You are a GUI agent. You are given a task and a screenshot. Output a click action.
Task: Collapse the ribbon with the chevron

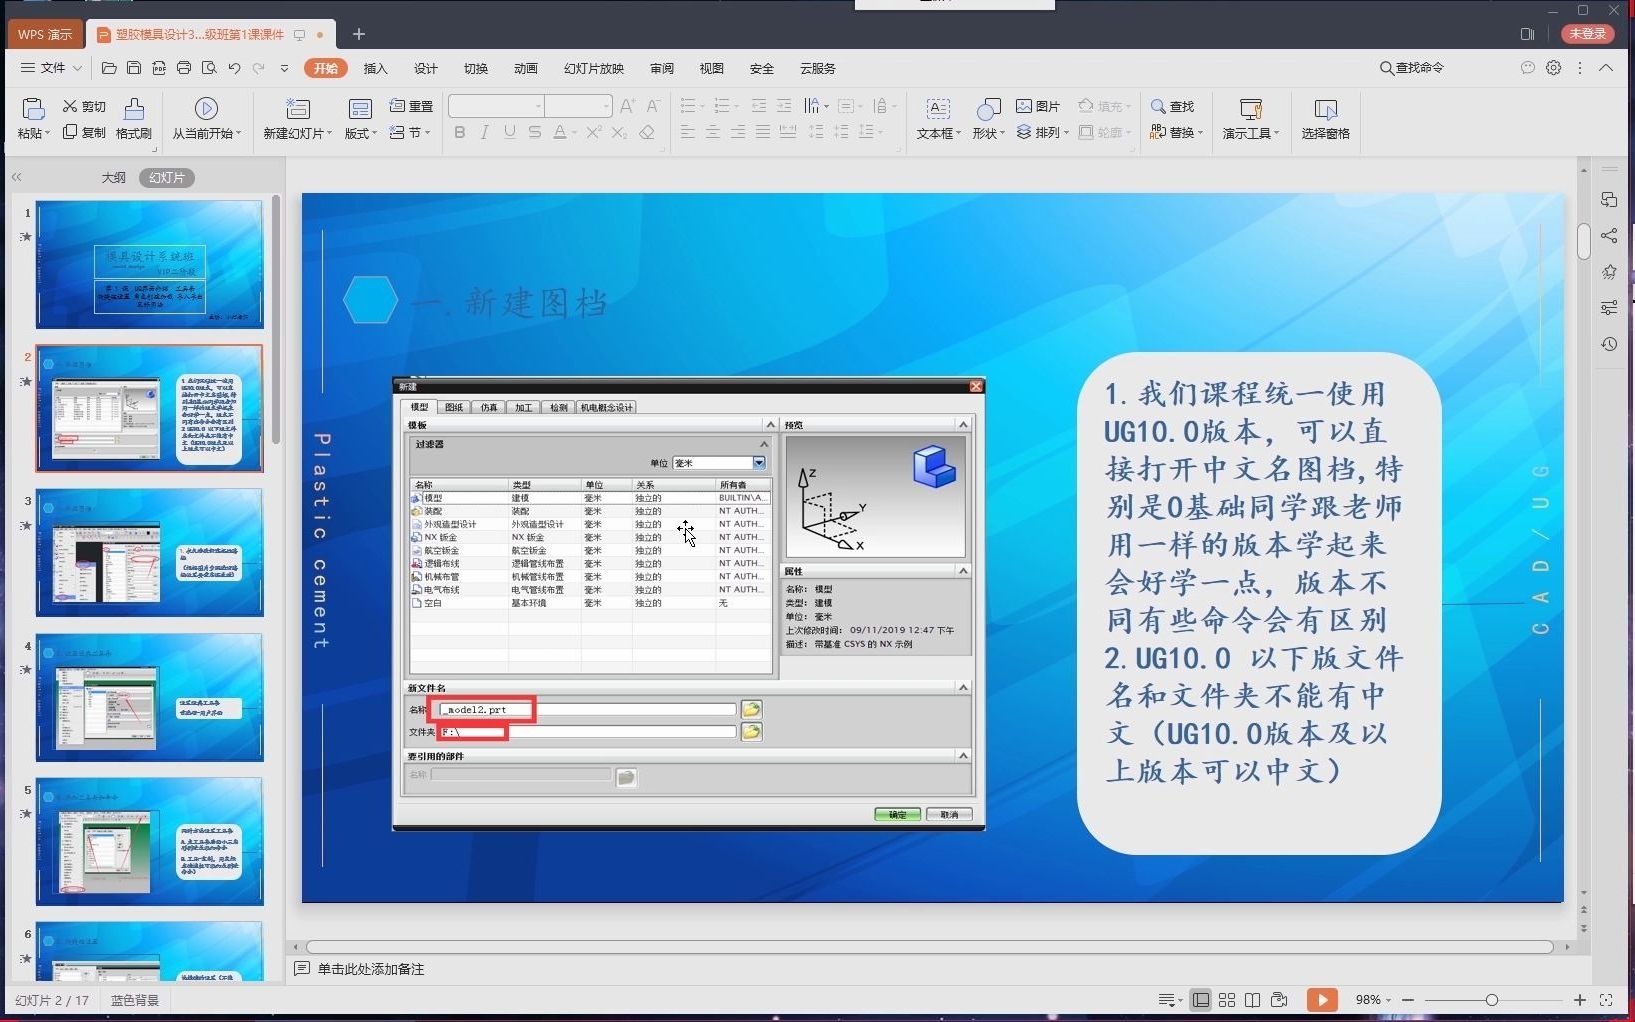pos(1605,68)
